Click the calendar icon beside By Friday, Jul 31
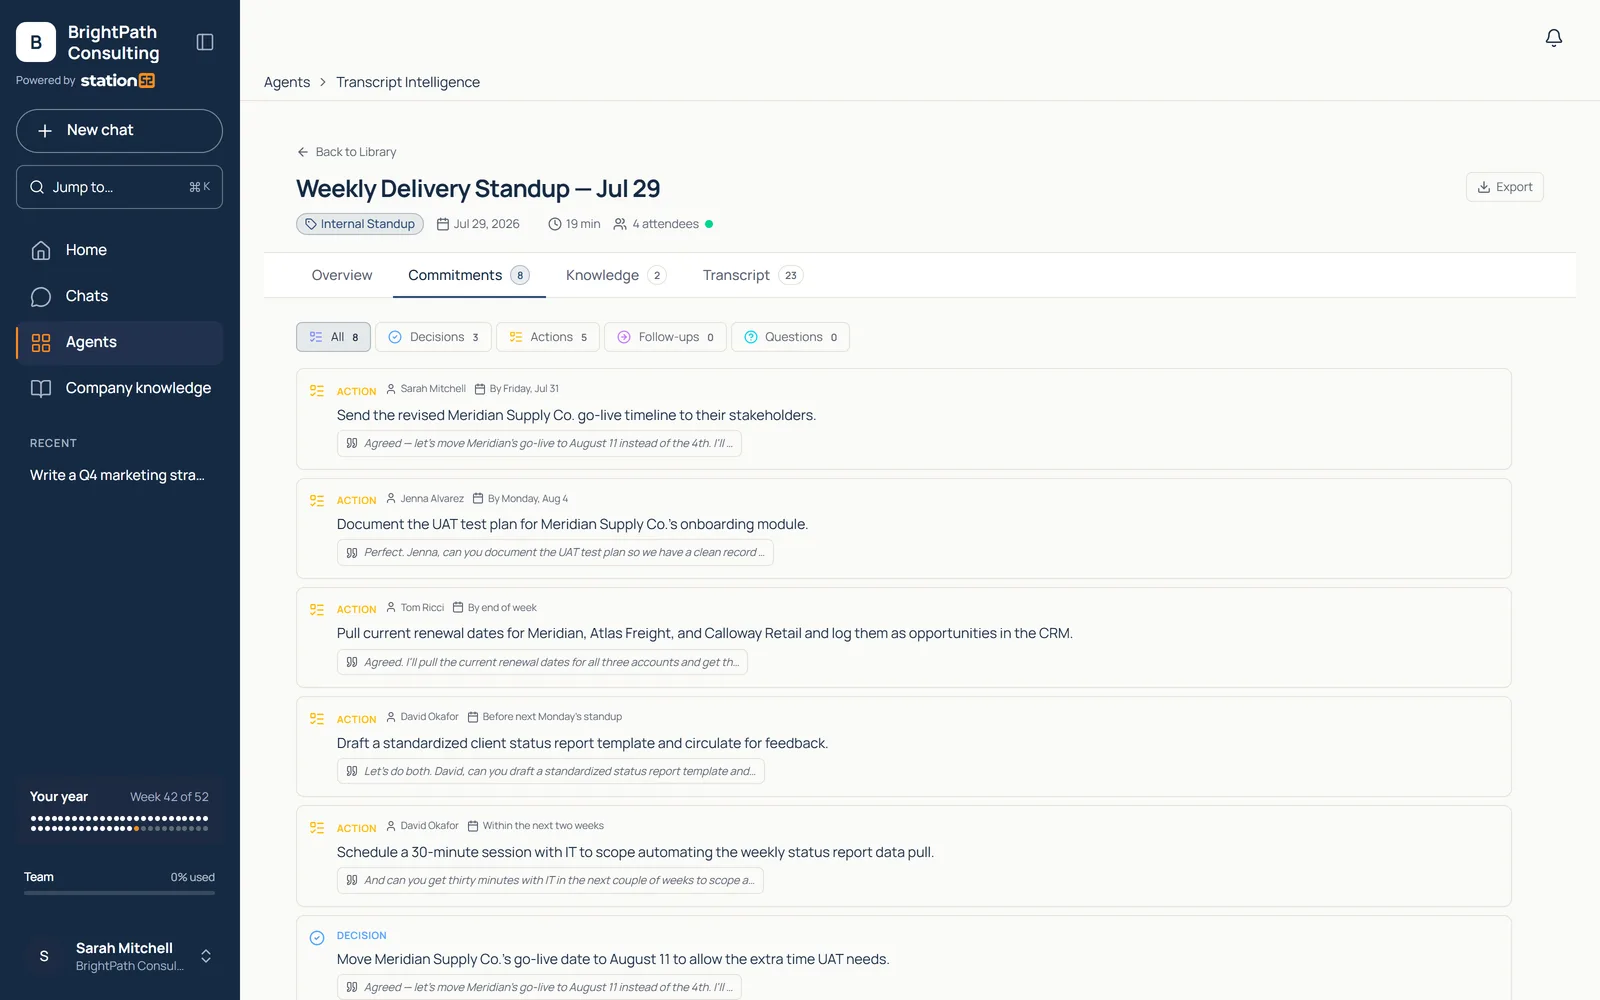Viewport: 1600px width, 1000px height. 480,389
